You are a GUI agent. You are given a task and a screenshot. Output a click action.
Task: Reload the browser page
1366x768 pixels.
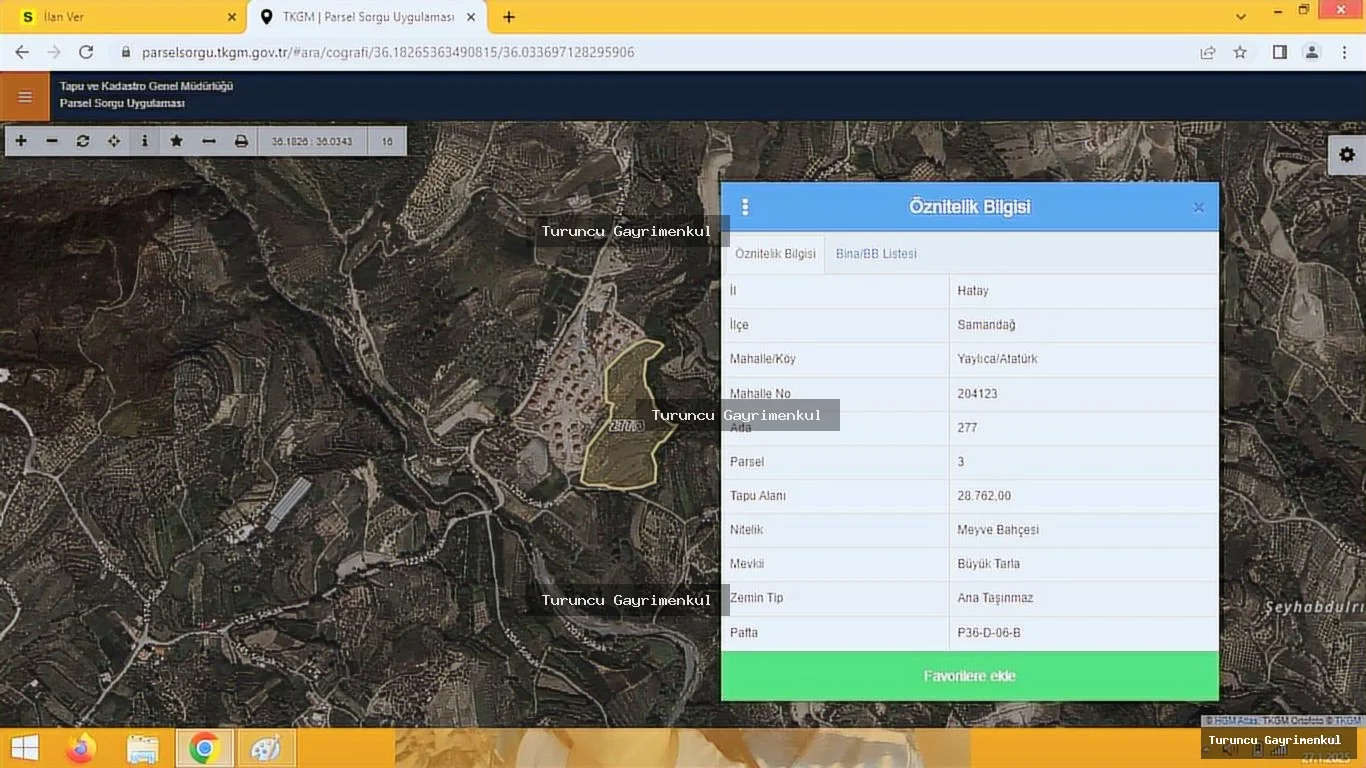click(x=86, y=52)
